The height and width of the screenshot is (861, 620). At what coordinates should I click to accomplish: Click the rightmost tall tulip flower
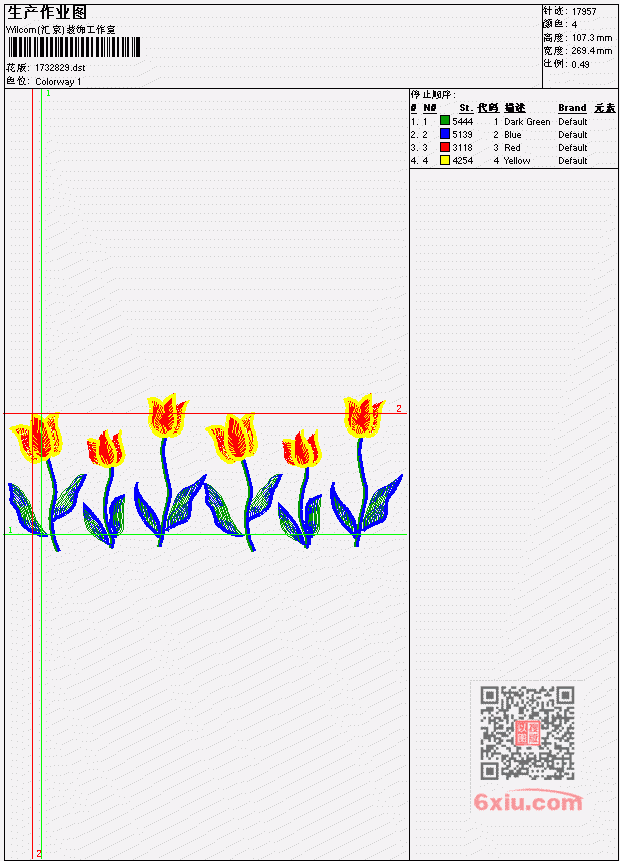(363, 415)
